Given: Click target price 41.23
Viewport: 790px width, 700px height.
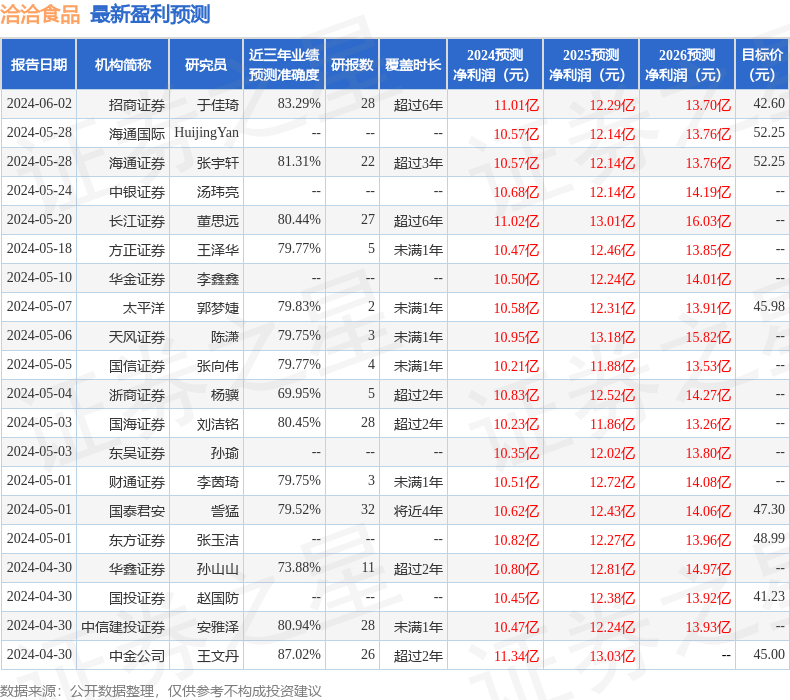Looking at the screenshot, I should 769,596.
